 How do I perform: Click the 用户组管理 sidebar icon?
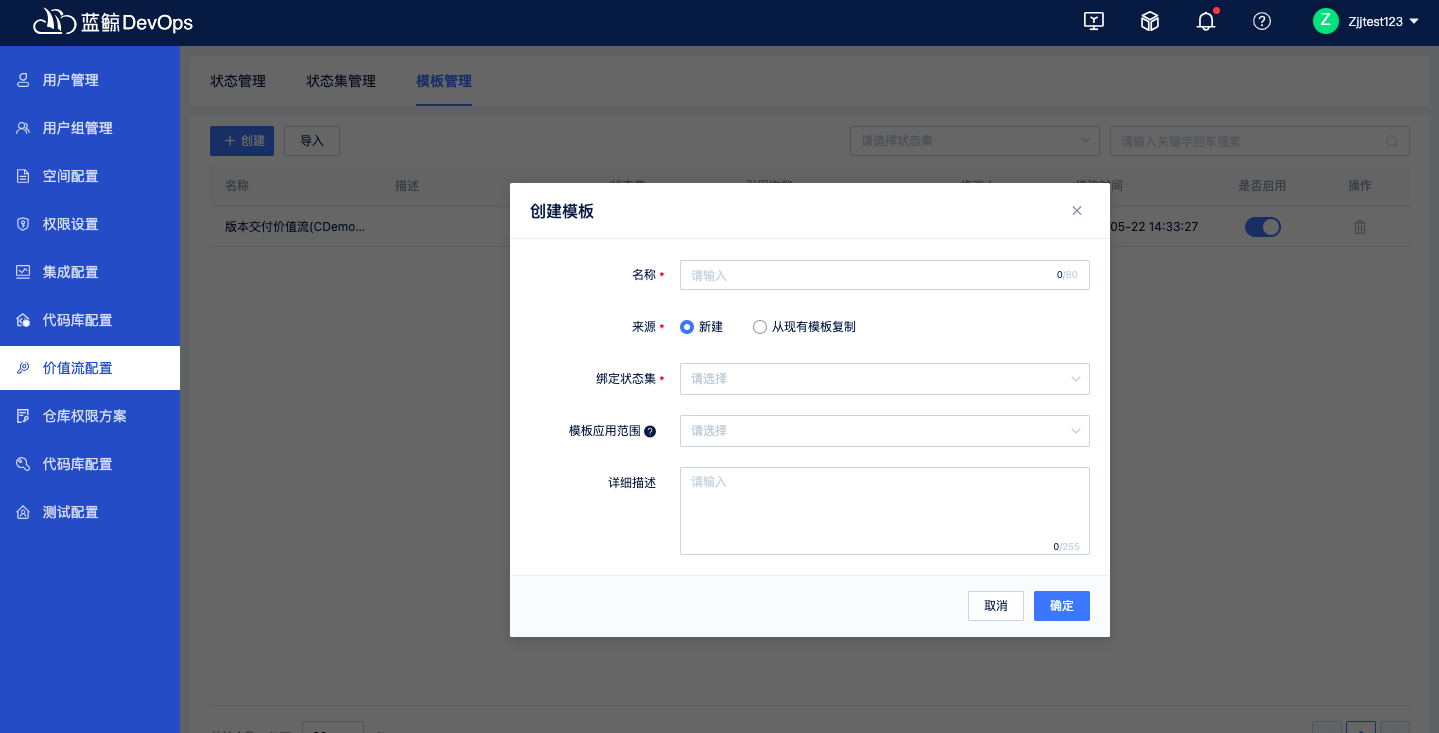pyautogui.click(x=23, y=128)
